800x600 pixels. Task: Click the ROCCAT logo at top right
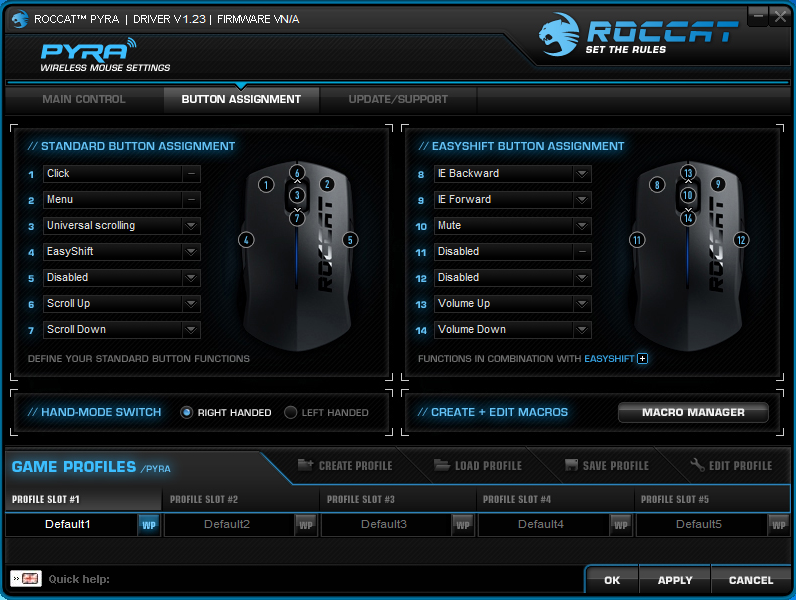[638, 34]
